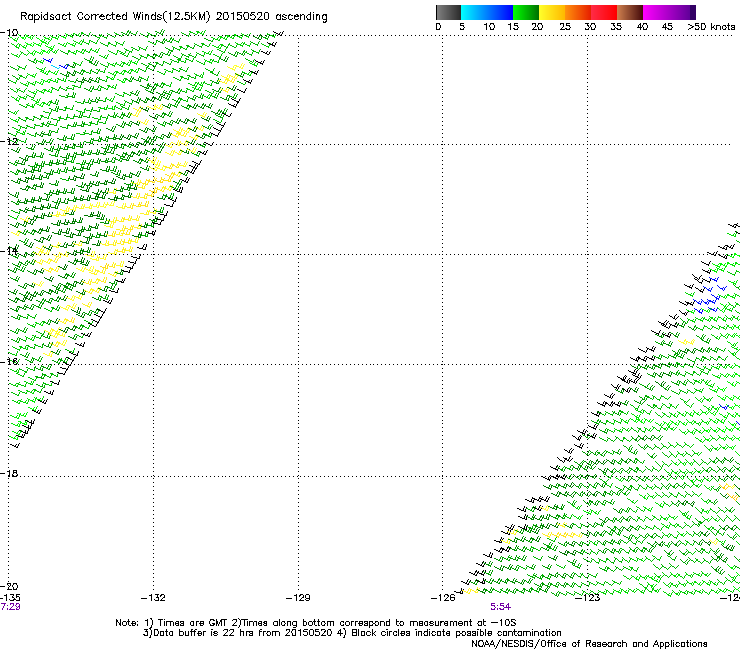
Task: Click the longitude label '-123' on bottom axis
Action: click(588, 598)
